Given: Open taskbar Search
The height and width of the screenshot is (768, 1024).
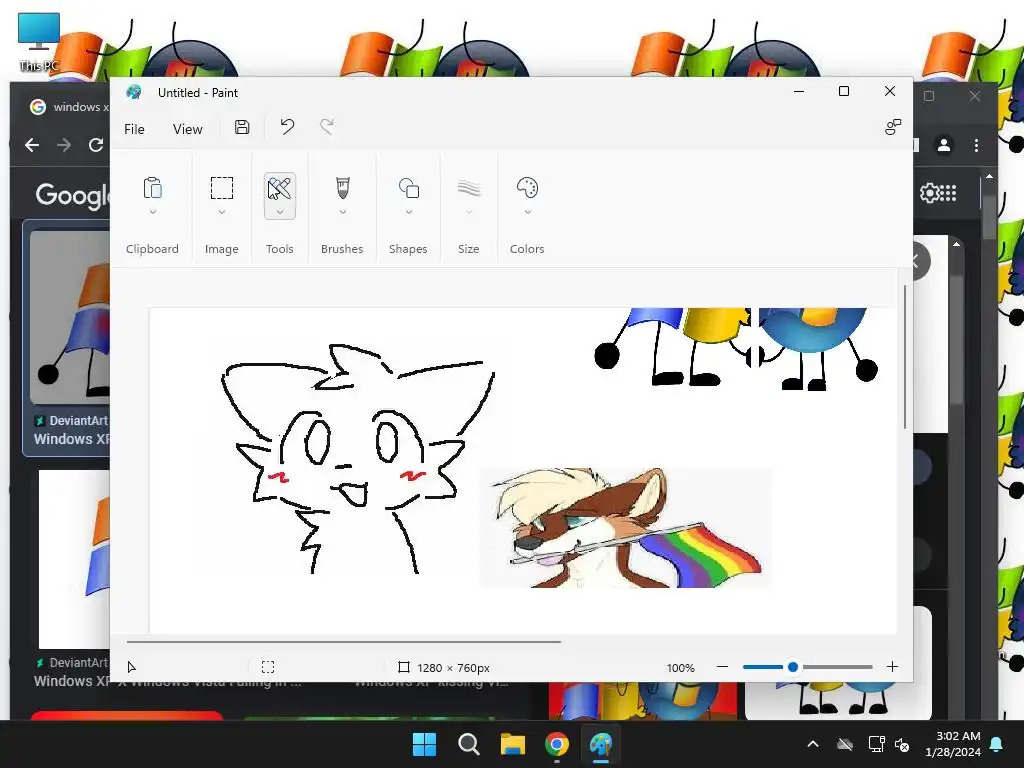Looking at the screenshot, I should [468, 744].
